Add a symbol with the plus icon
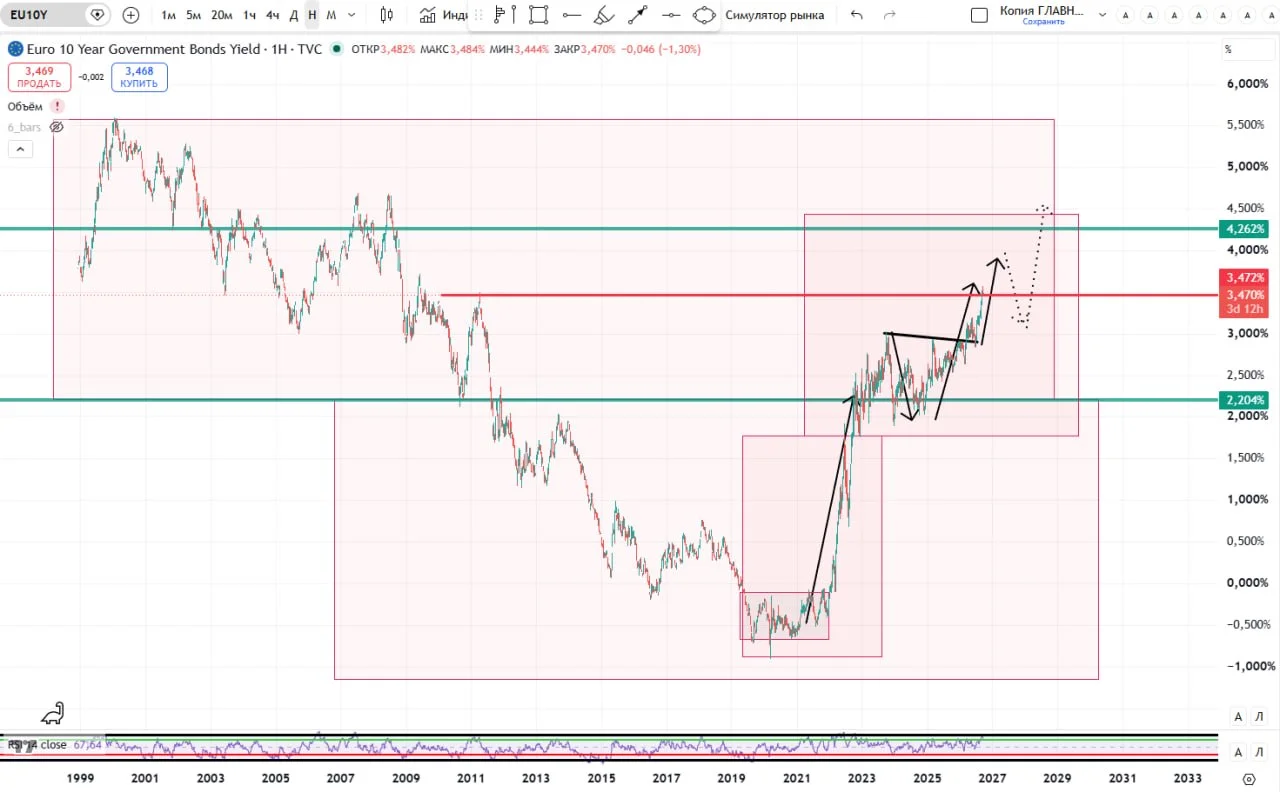The image size is (1280, 792). pos(131,15)
